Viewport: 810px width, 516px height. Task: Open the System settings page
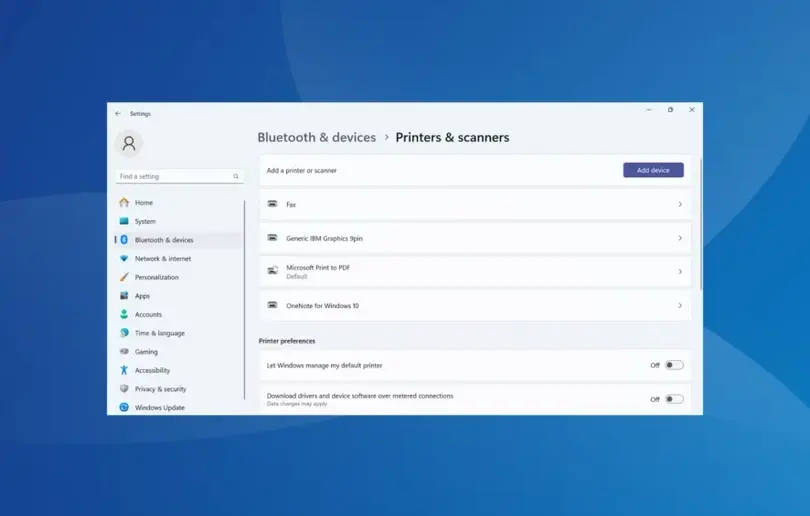(x=179, y=221)
